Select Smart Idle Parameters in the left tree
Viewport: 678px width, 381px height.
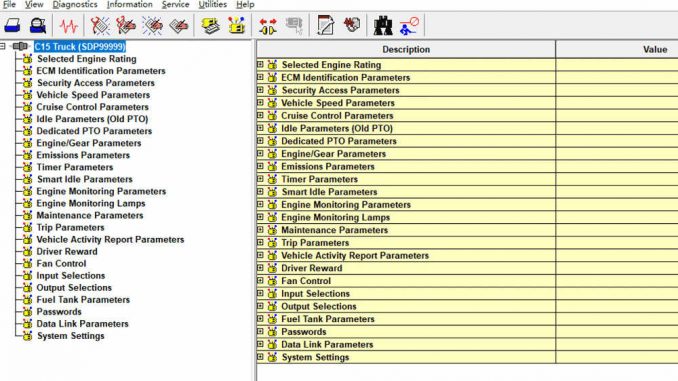(x=85, y=179)
